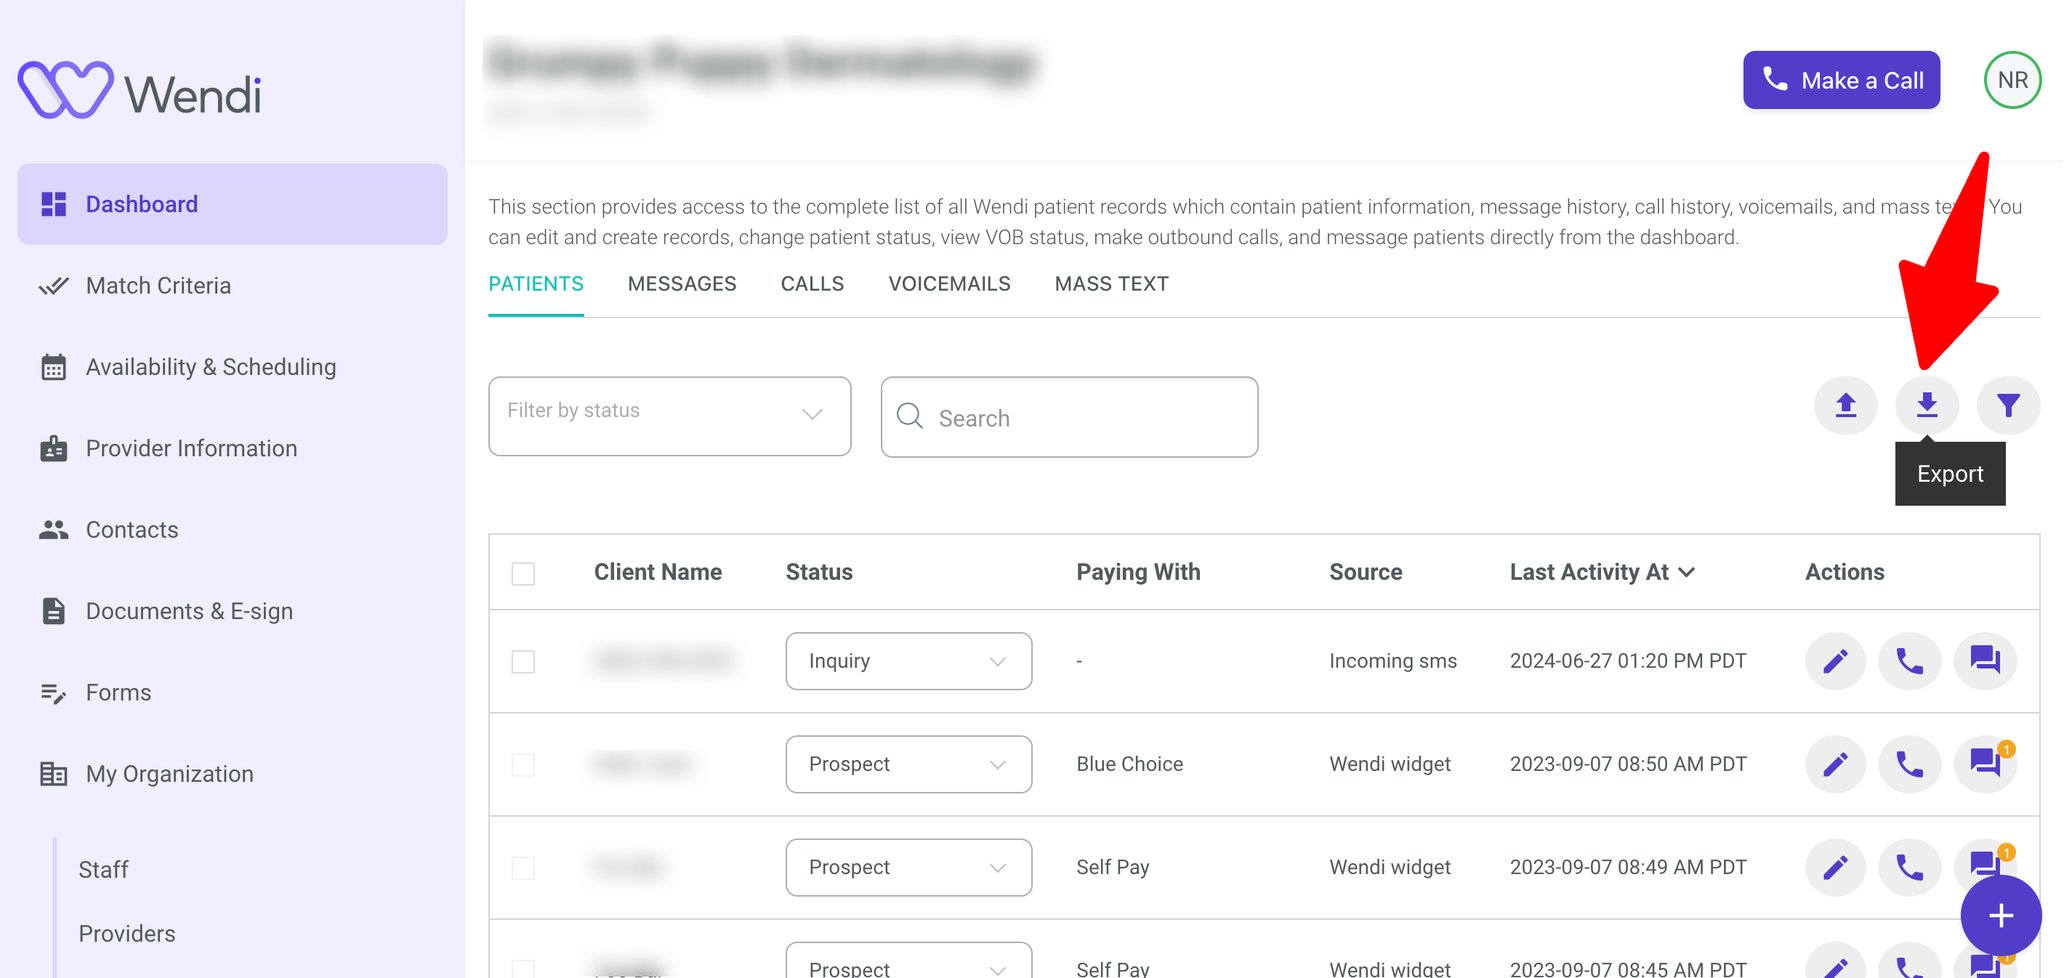Viewport: 2064px width, 978px height.
Task: Edit the Inquiry patient record pencil icon
Action: [1835, 661]
